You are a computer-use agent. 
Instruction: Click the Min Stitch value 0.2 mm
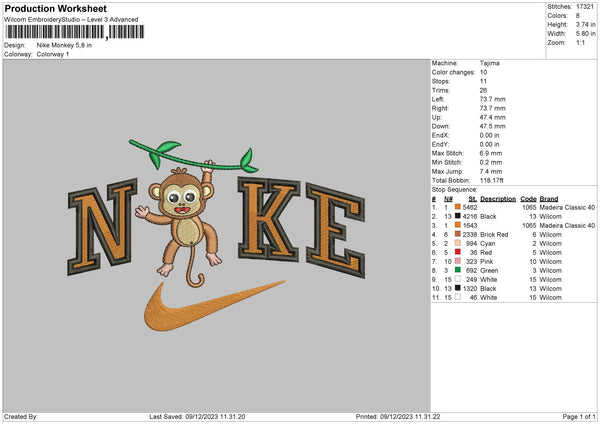(491, 162)
